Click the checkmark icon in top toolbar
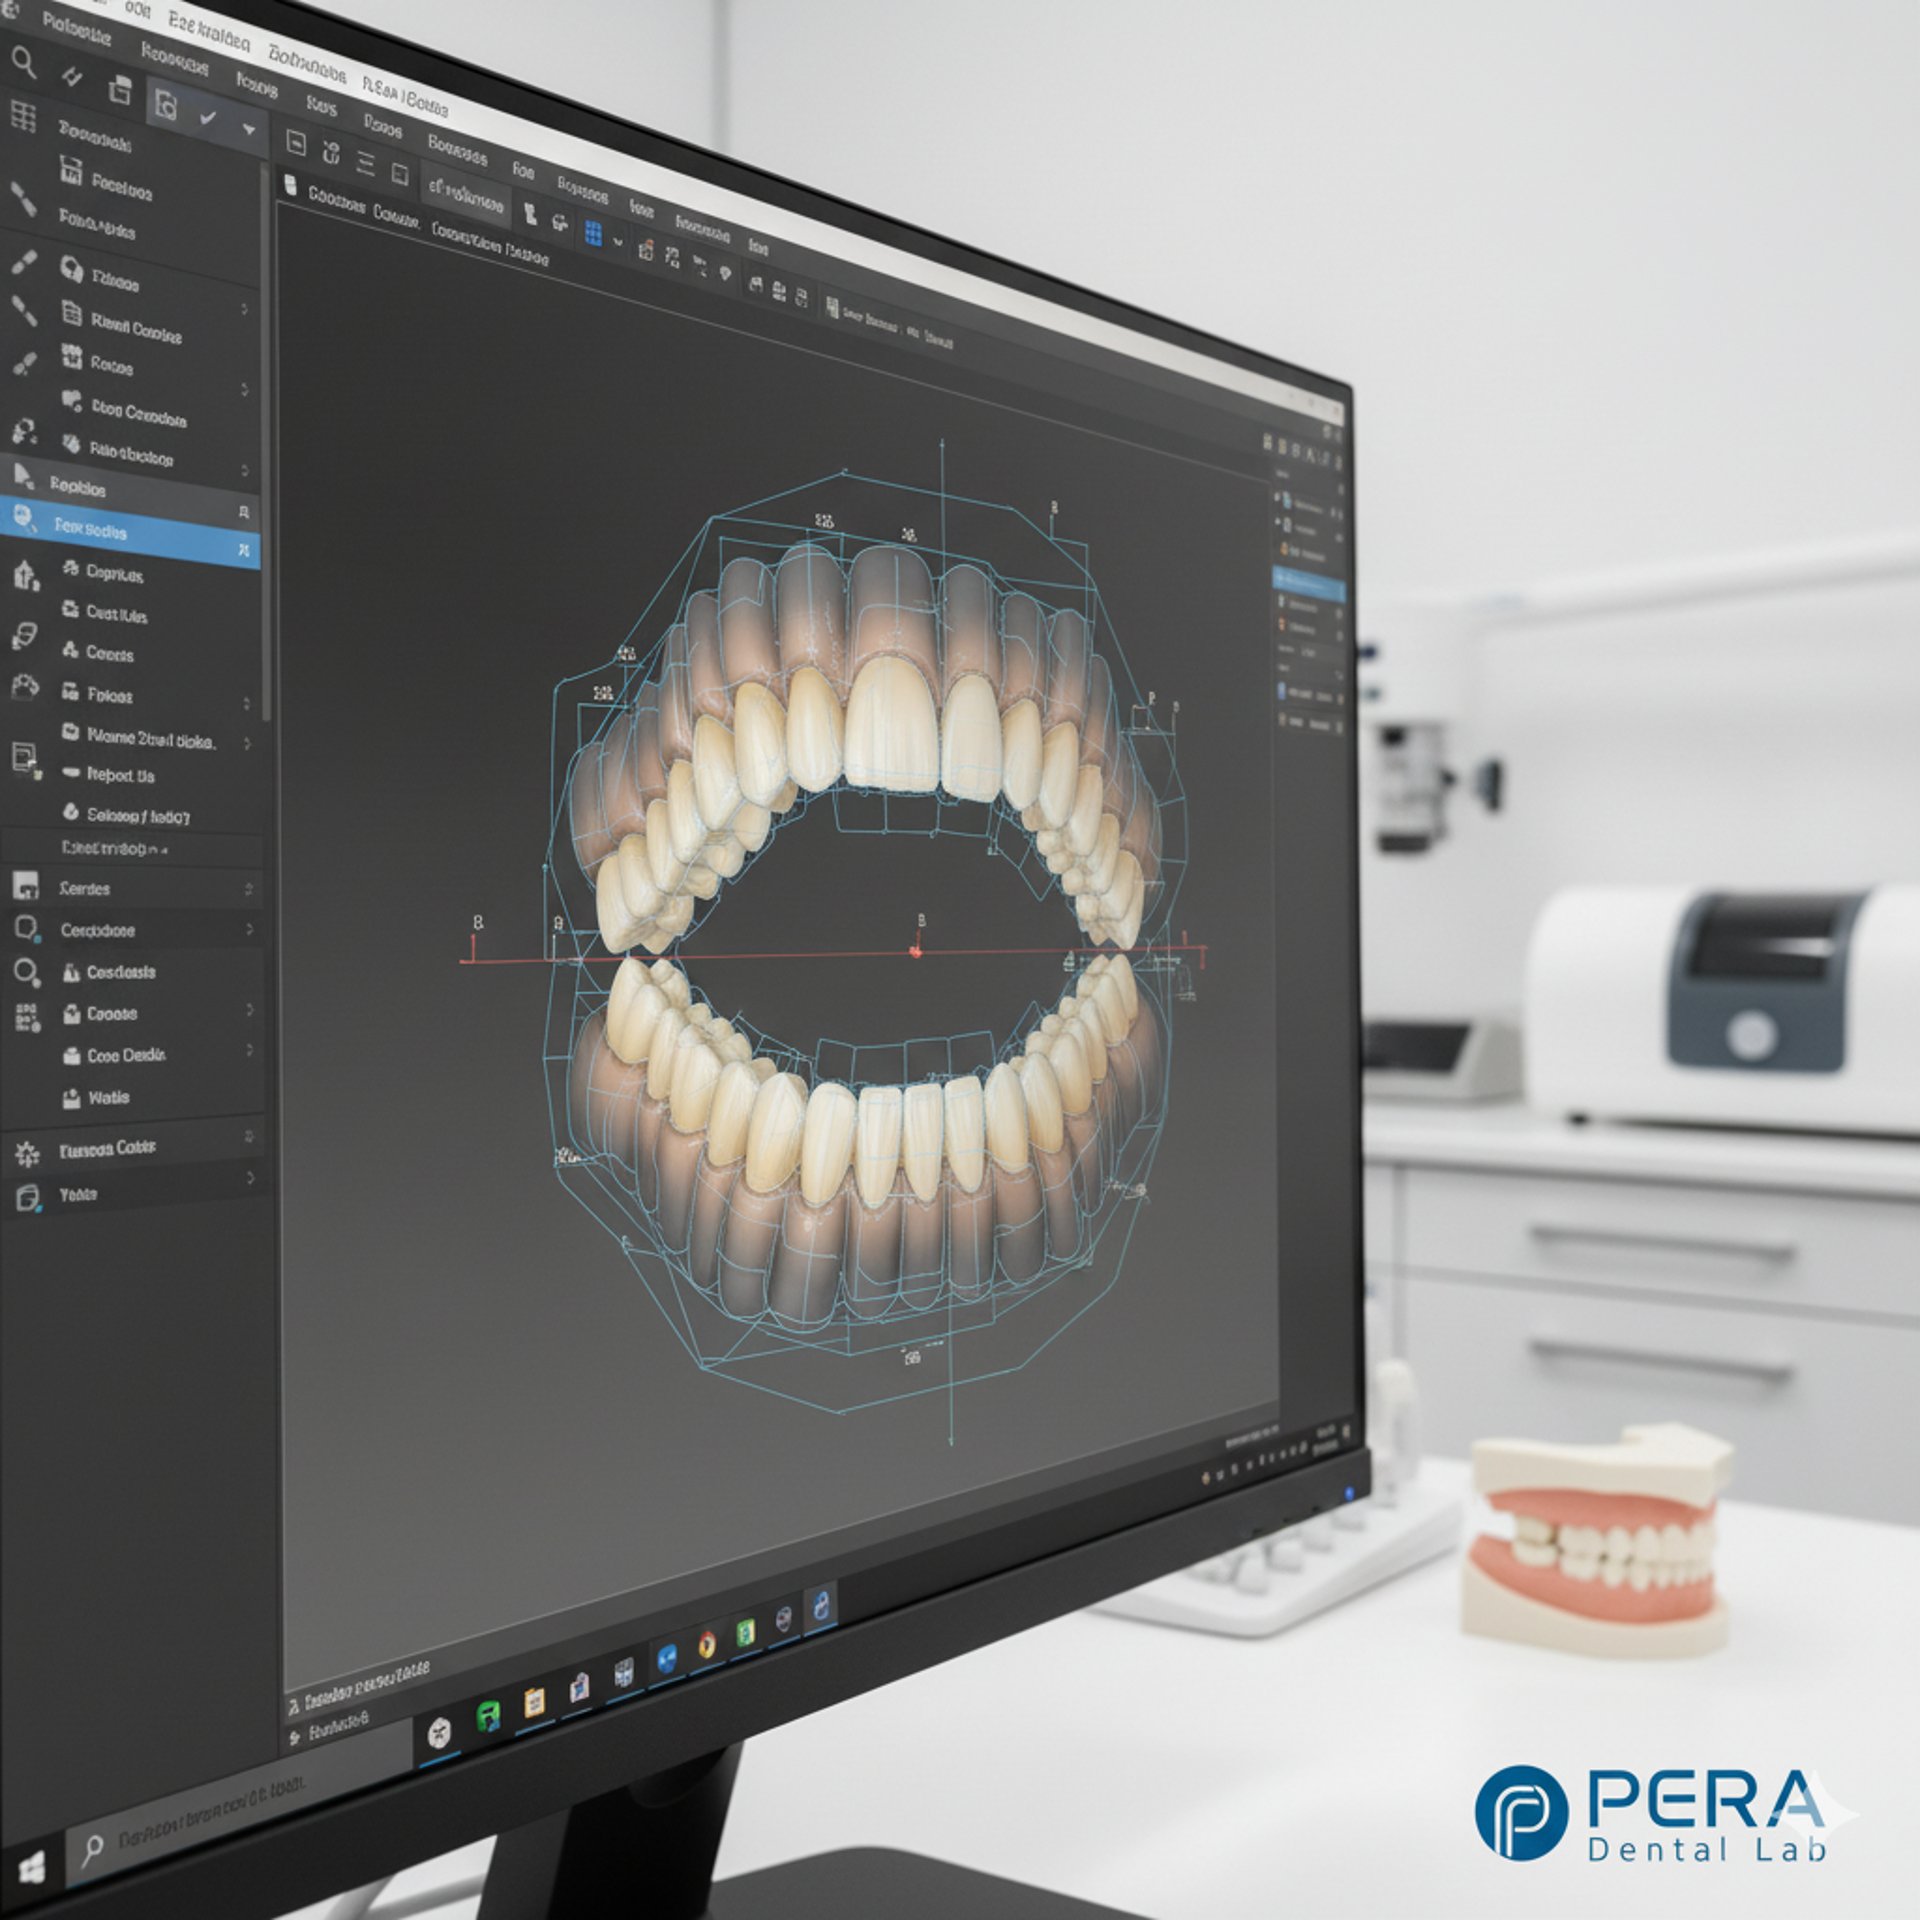The width and height of the screenshot is (1920, 1920). [x=208, y=118]
